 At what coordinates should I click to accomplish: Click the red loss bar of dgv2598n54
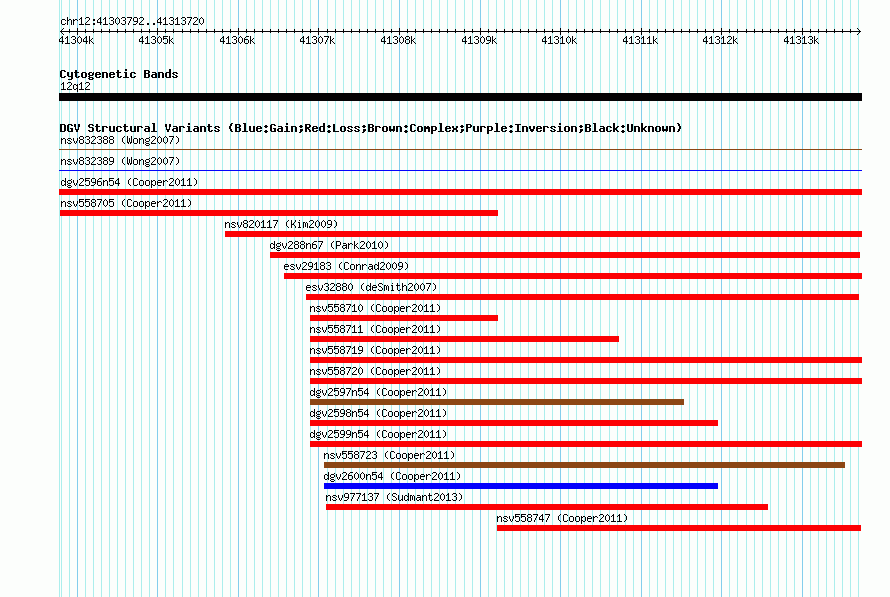coord(514,423)
